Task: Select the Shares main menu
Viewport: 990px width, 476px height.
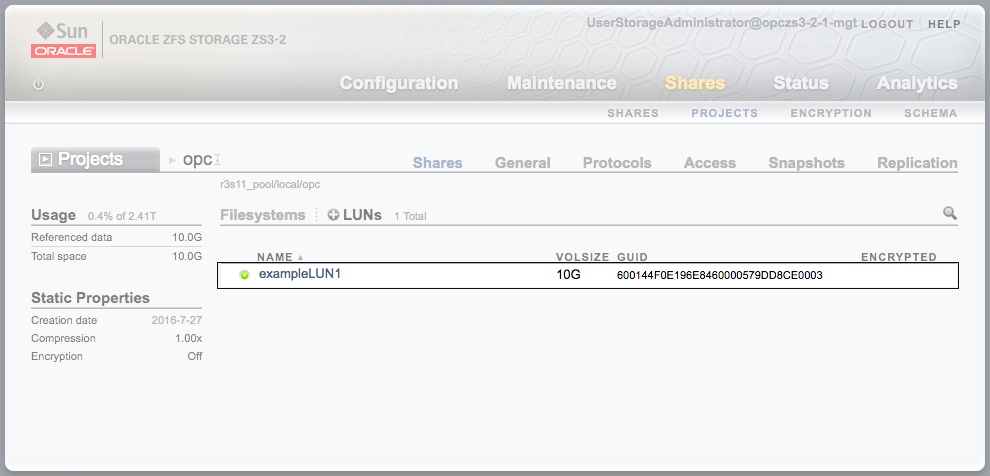Action: coord(695,83)
